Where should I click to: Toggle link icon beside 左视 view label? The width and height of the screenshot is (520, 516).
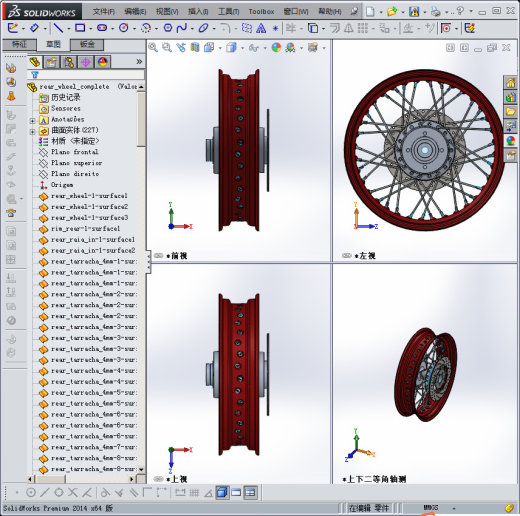pos(347,256)
